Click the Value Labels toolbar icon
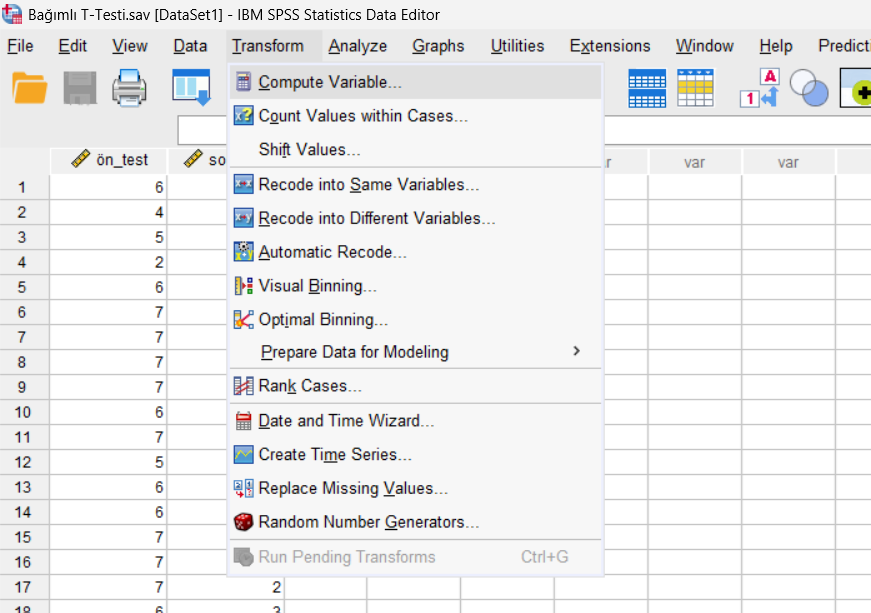 click(758, 88)
